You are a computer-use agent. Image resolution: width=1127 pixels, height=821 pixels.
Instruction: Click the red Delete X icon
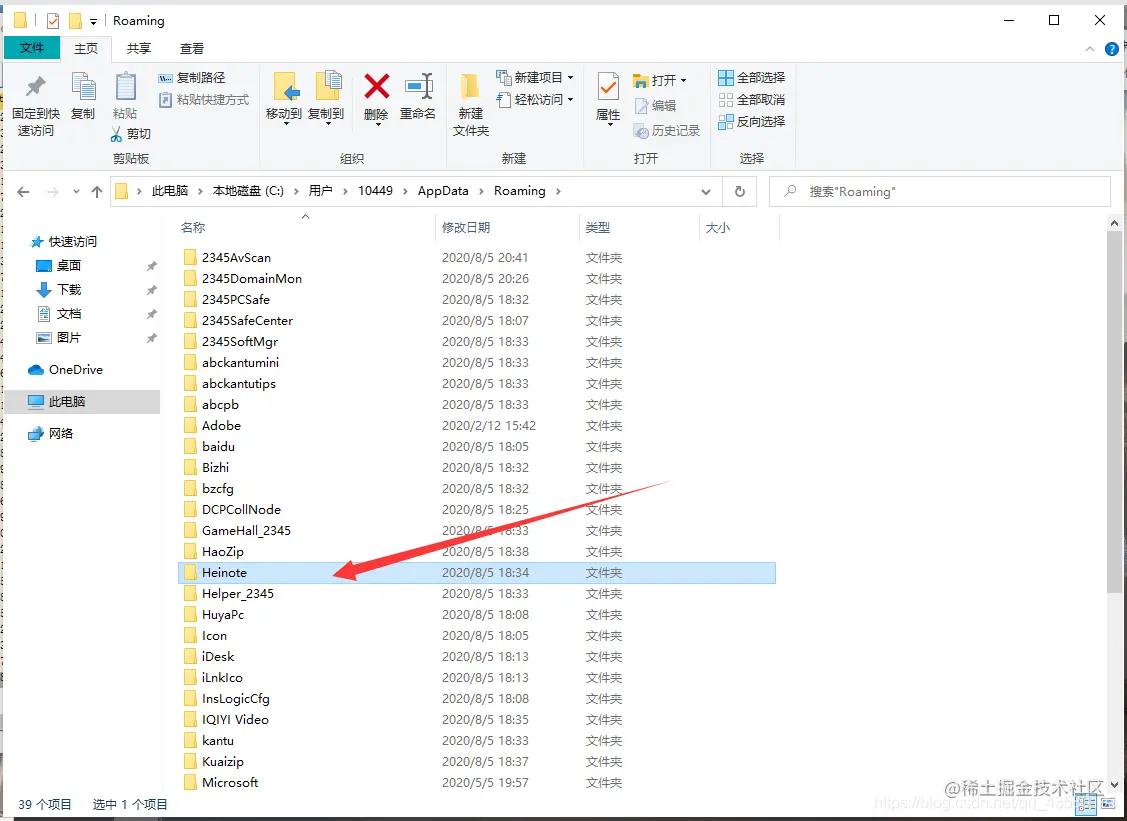coord(377,87)
